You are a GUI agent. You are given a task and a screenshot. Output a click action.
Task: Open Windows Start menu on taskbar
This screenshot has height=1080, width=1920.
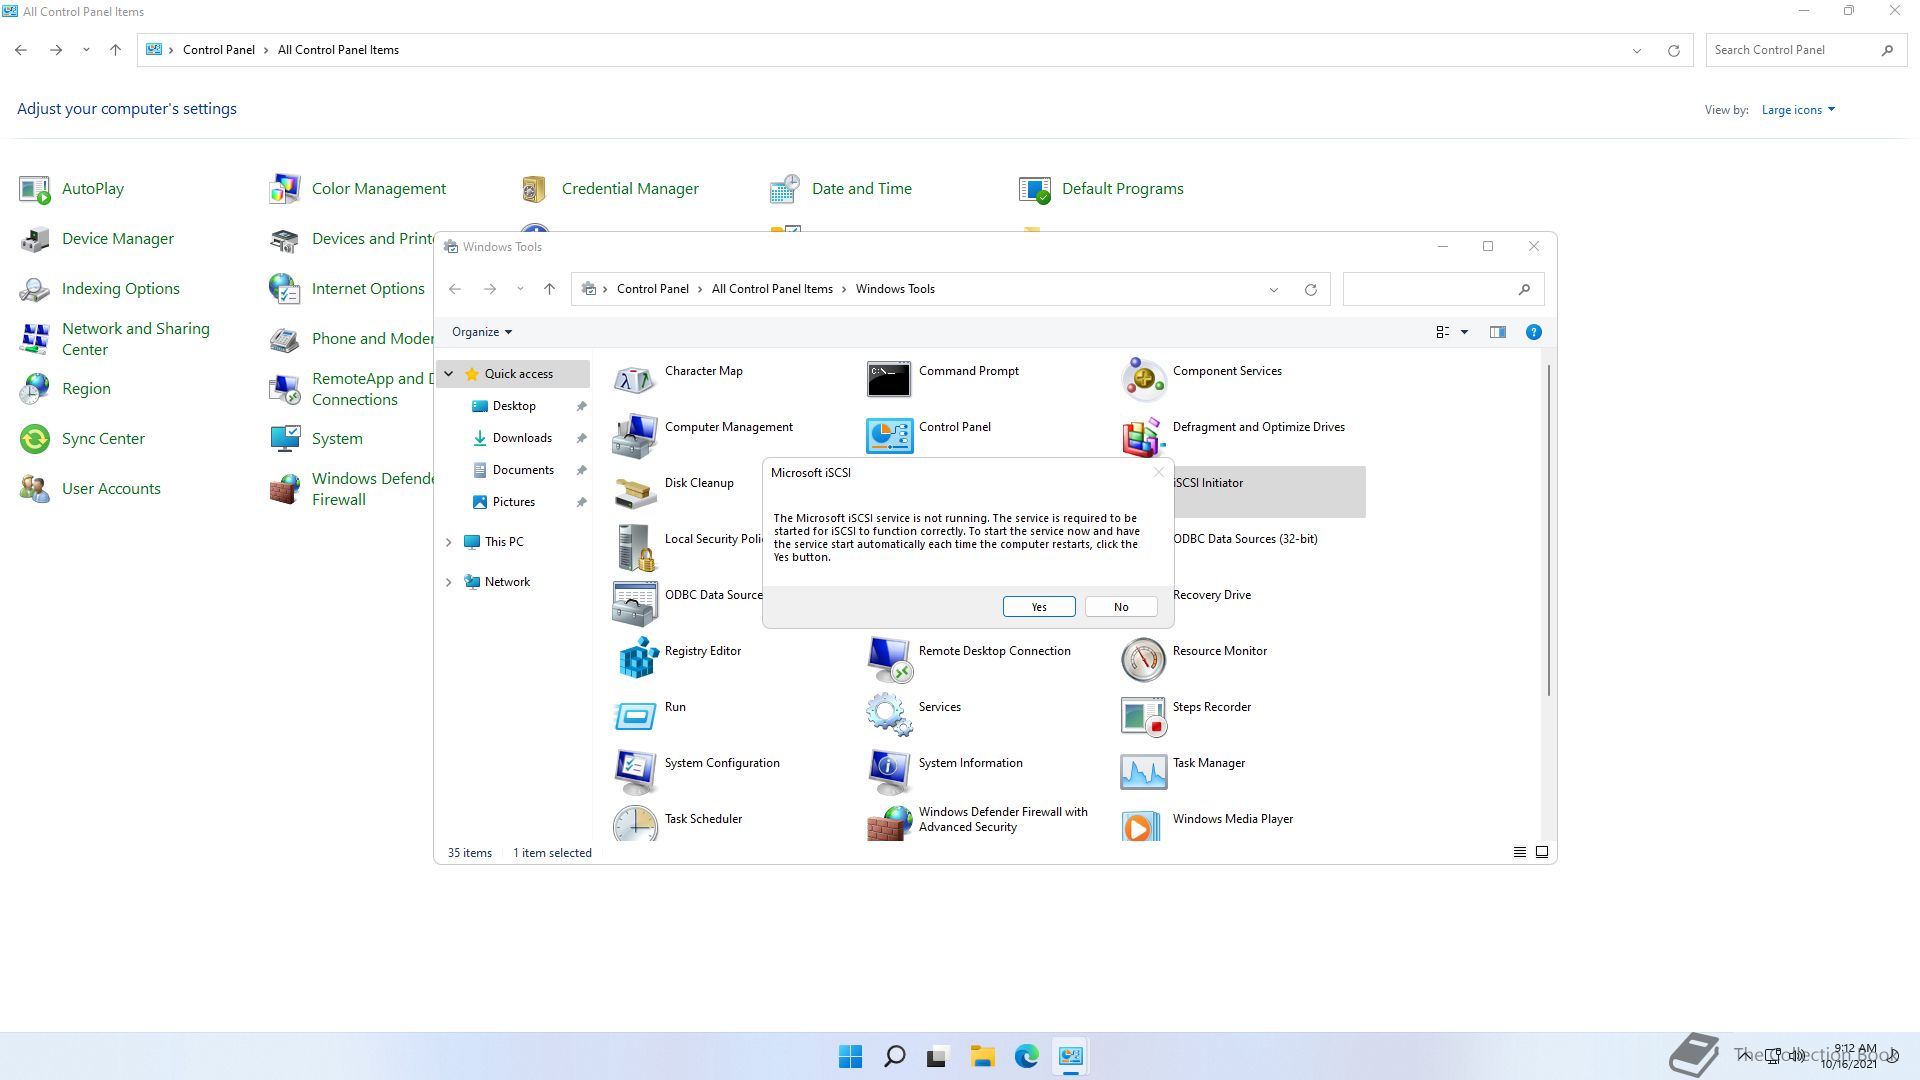850,1056
